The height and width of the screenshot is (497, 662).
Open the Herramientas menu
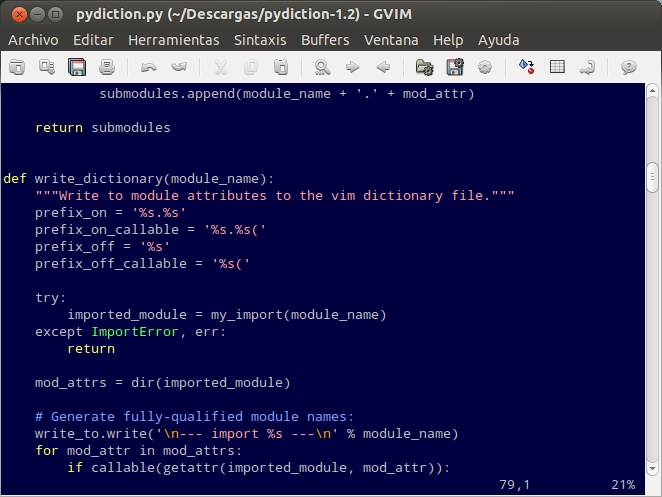point(174,40)
